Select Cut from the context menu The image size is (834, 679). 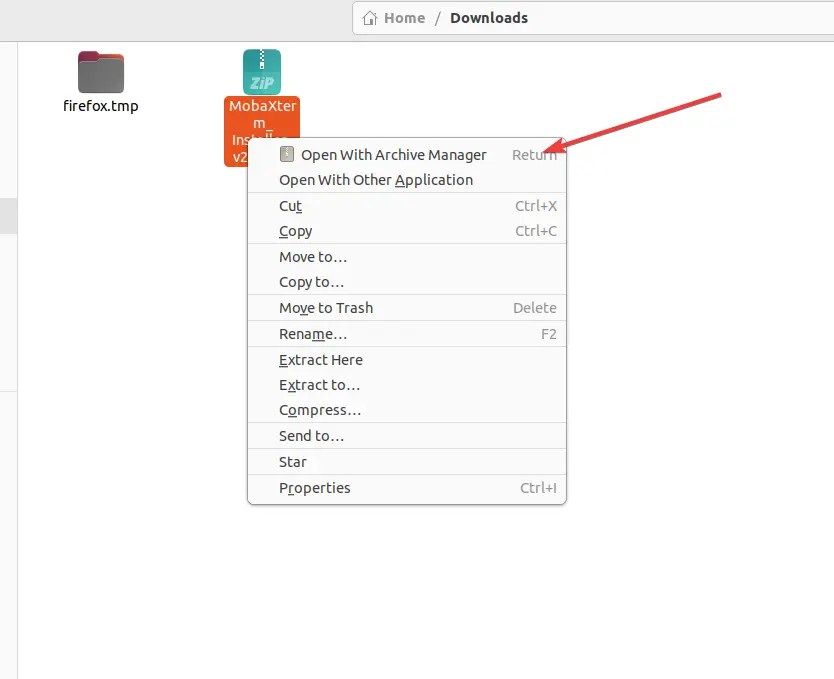(407, 206)
